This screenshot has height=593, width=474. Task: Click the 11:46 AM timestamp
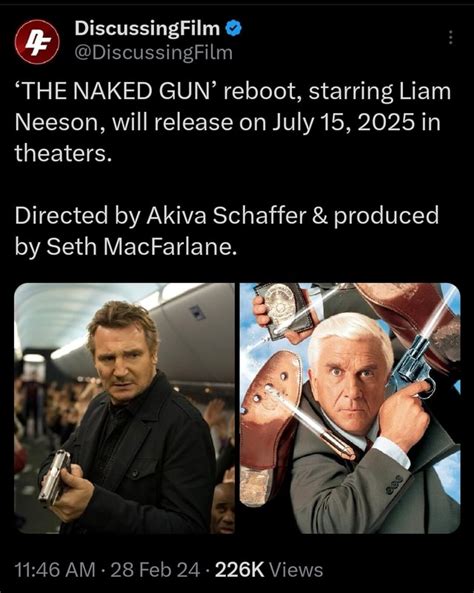pos(55,570)
